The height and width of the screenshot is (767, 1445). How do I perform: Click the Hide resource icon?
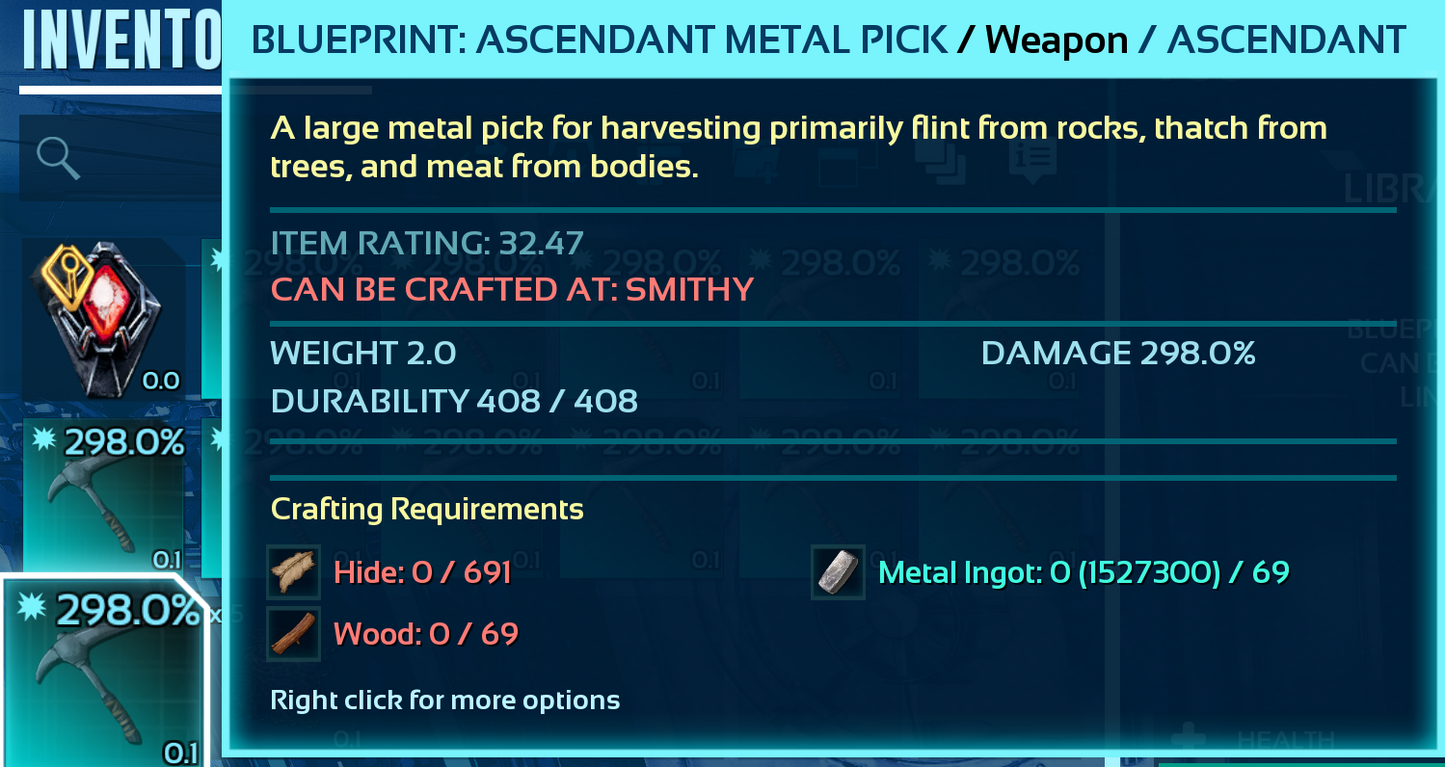[294, 573]
